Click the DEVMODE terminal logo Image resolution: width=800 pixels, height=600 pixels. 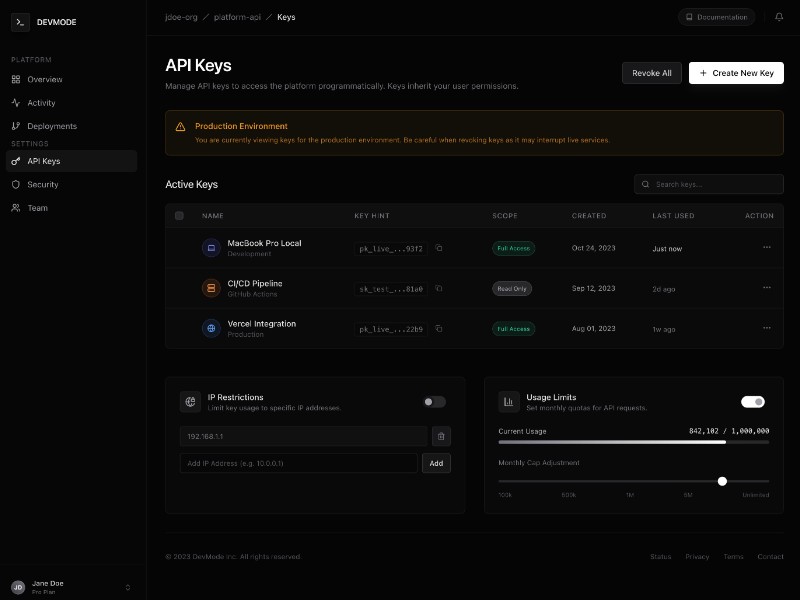(20, 21)
